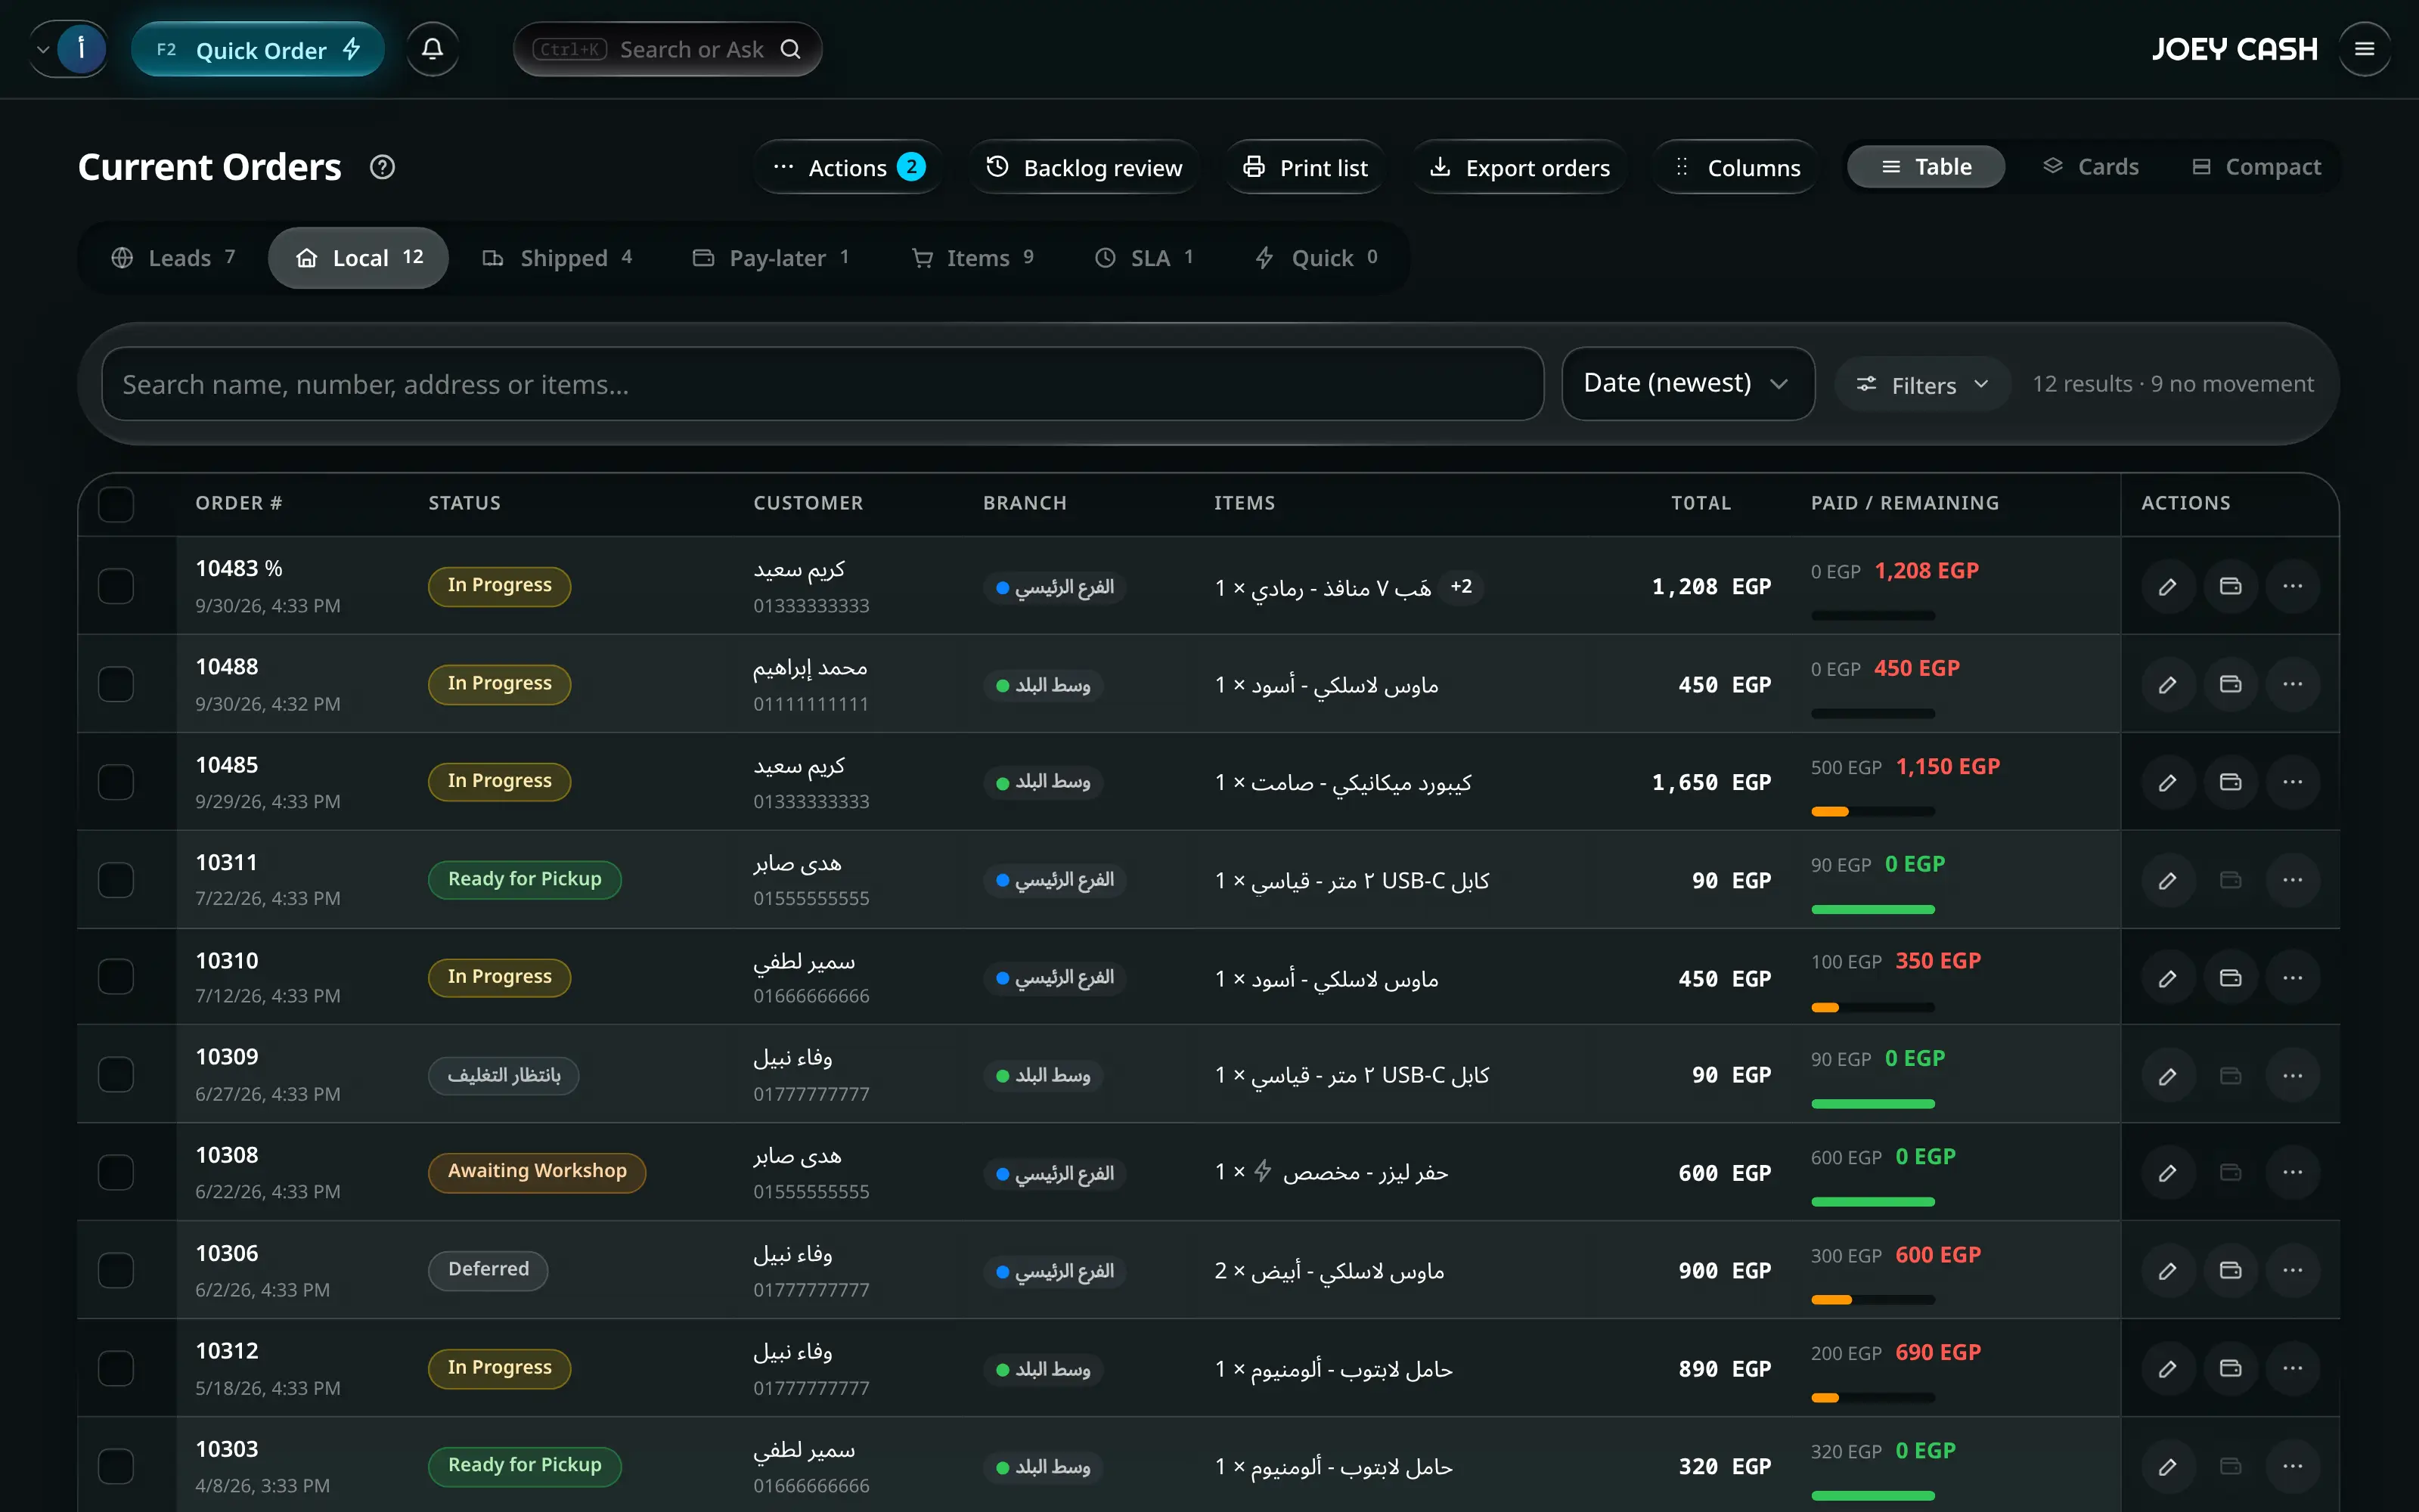The width and height of the screenshot is (2419, 1512).
Task: Click the blue info avatar icon
Action: pos(81,49)
